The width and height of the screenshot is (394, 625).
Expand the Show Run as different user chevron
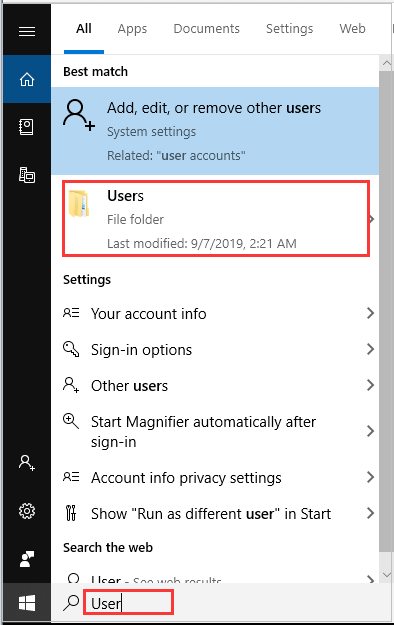coord(370,513)
